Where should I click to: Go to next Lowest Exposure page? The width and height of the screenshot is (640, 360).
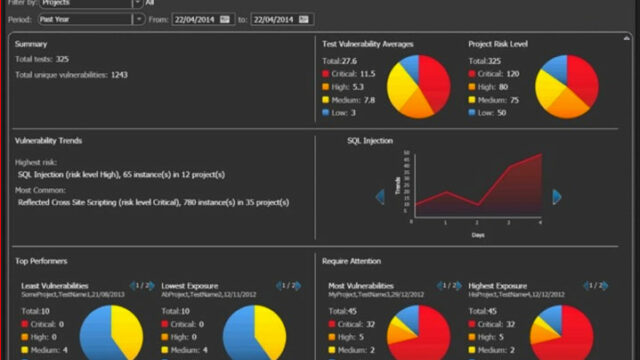pyautogui.click(x=298, y=286)
